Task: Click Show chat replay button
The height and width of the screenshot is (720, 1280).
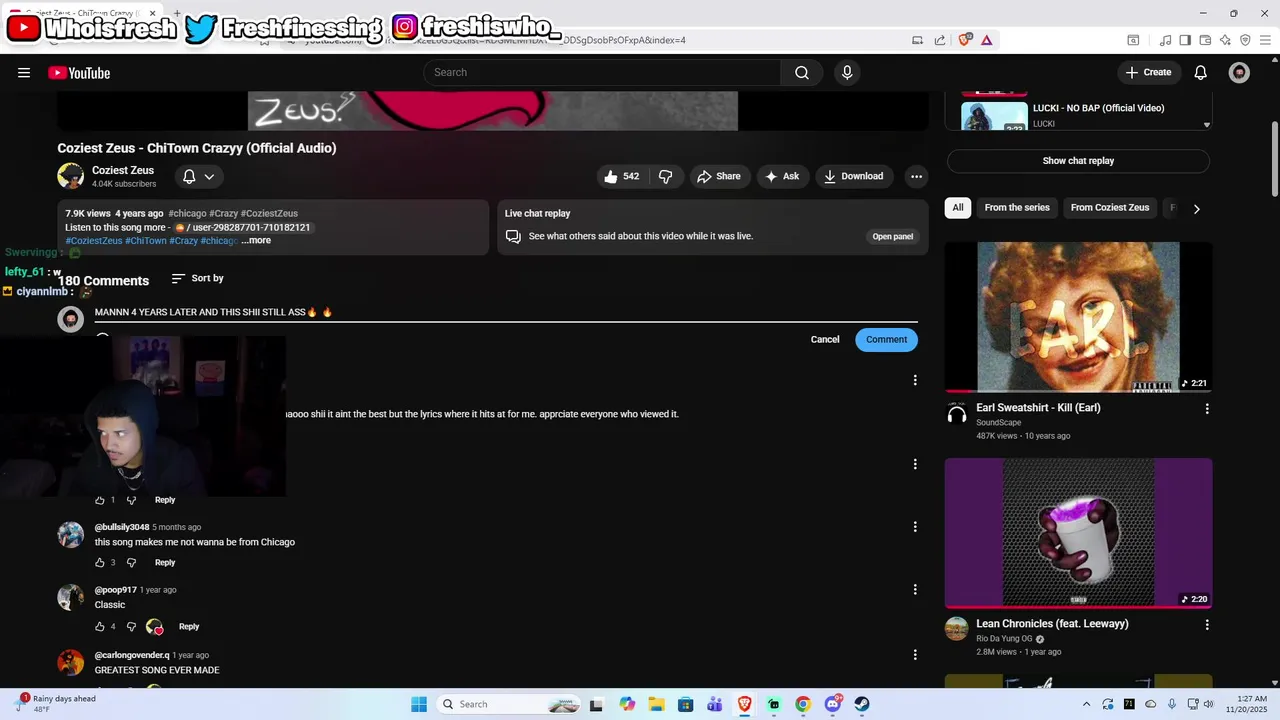Action: click(x=1078, y=161)
